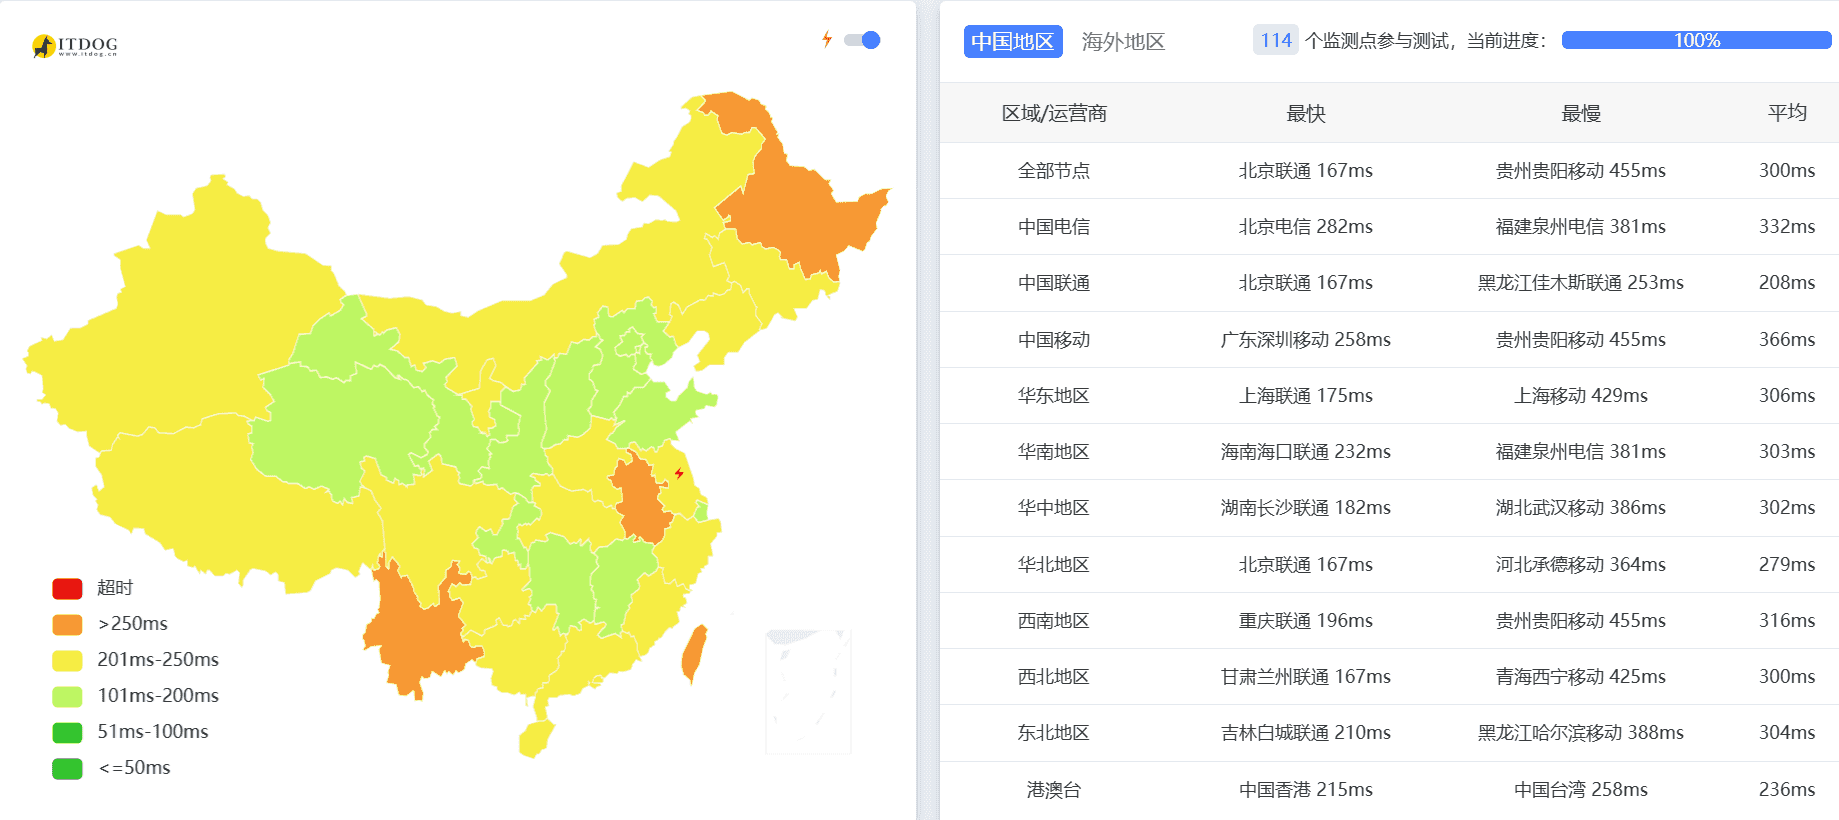
Task: Click the yellow 201ms-250ms legend square
Action: point(66,660)
